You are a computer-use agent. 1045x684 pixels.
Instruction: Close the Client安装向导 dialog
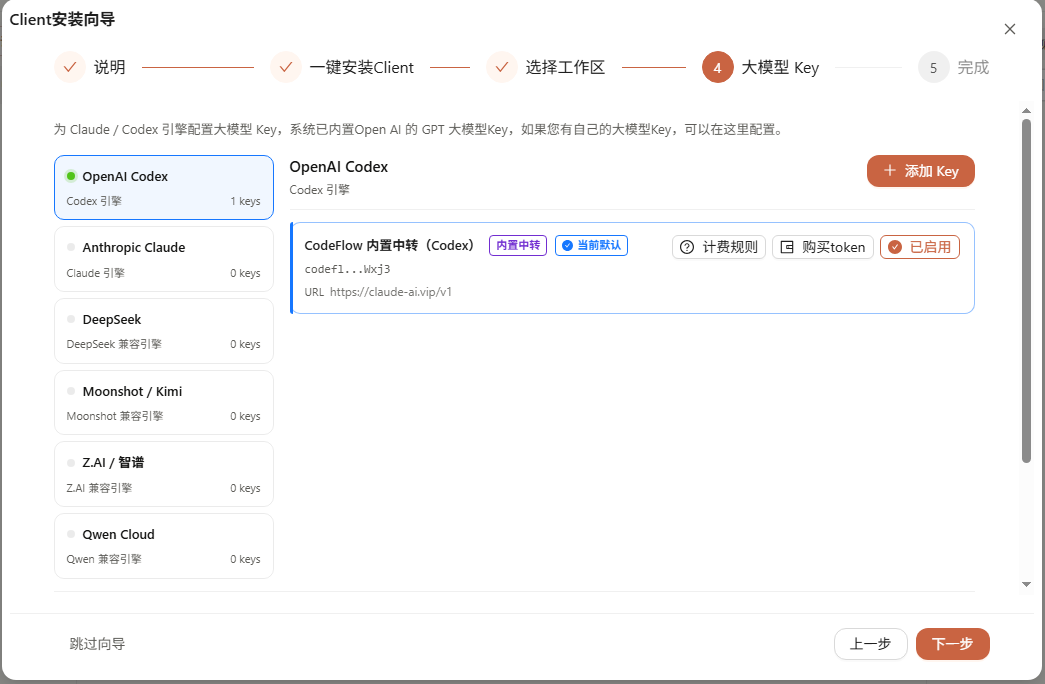point(1010,29)
